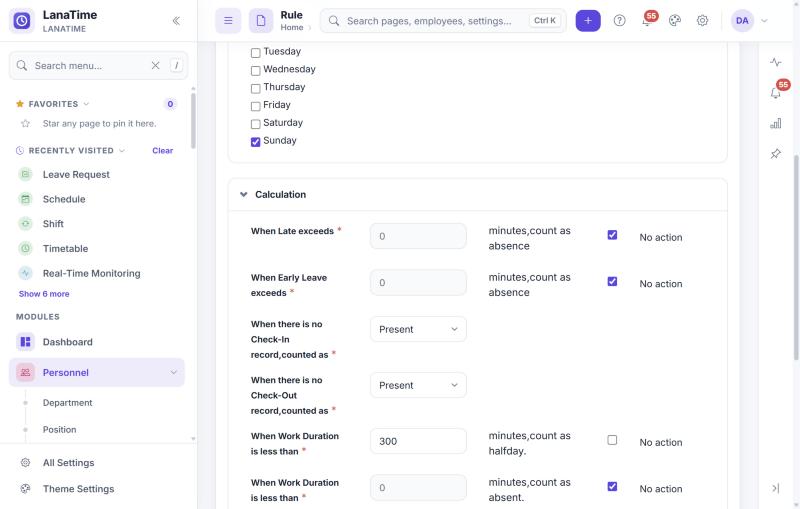Go to Real-Time Monitoring page
Screen dimensions: 800x509
coord(91,273)
